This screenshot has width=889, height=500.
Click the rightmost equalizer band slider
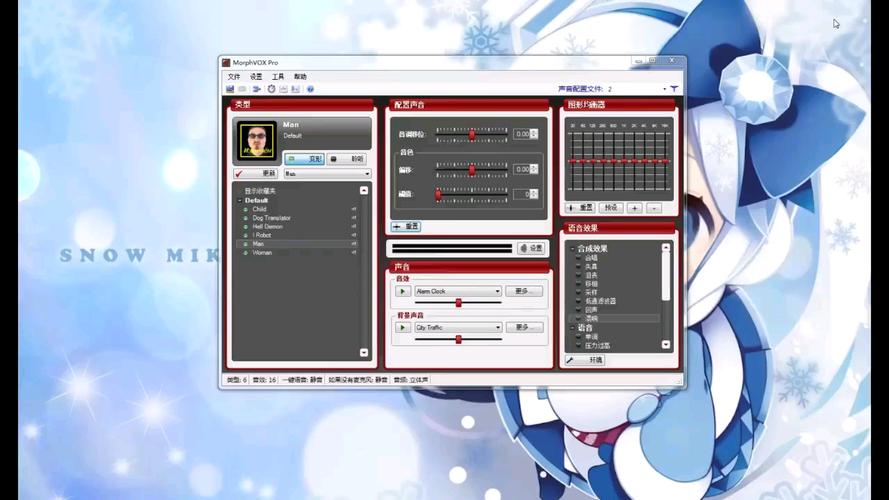point(665,162)
